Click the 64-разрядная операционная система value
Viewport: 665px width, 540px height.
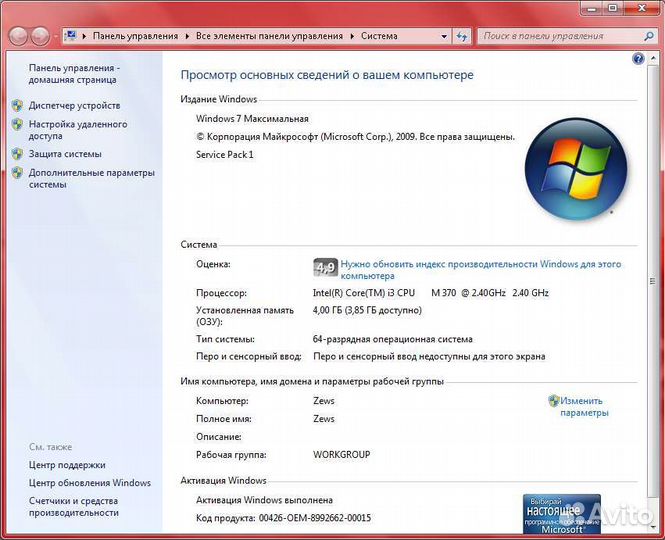393,339
